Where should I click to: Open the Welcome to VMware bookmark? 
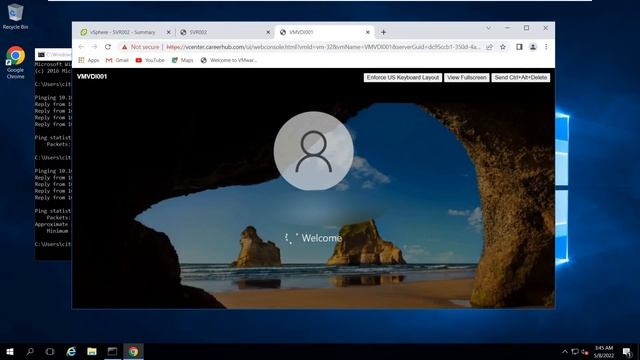coord(229,60)
